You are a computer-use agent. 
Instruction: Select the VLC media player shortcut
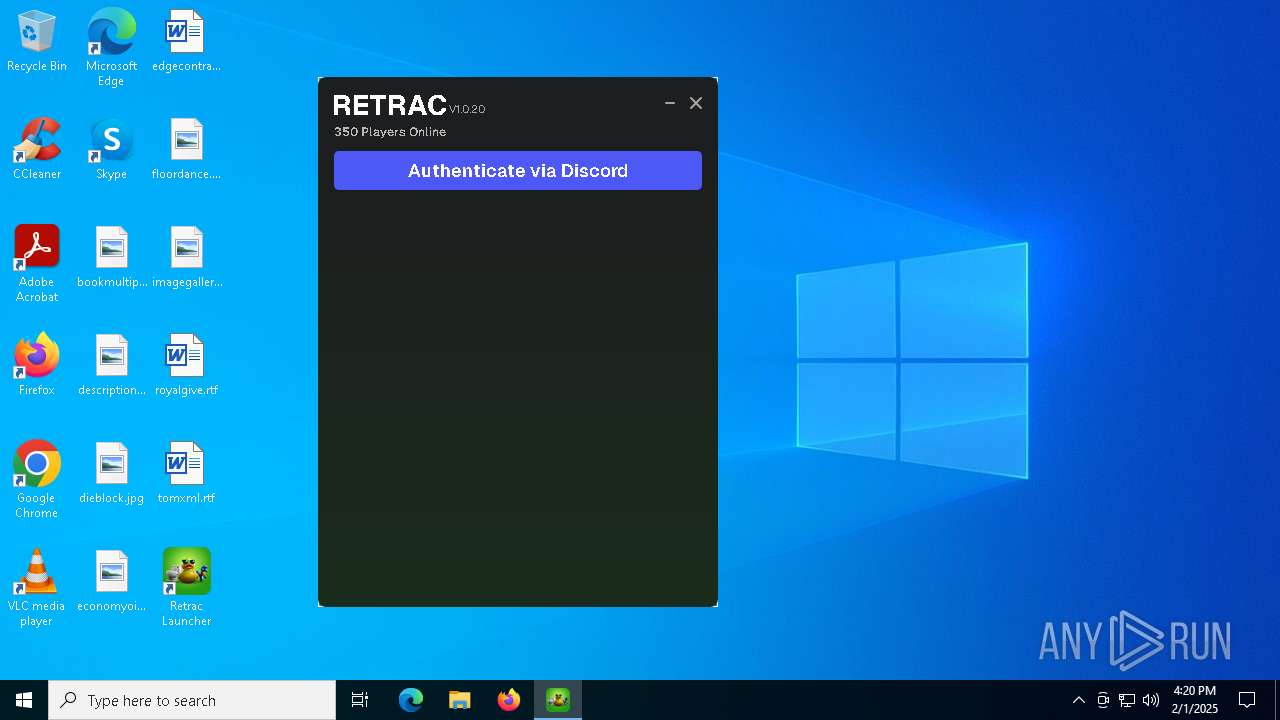coord(37,588)
